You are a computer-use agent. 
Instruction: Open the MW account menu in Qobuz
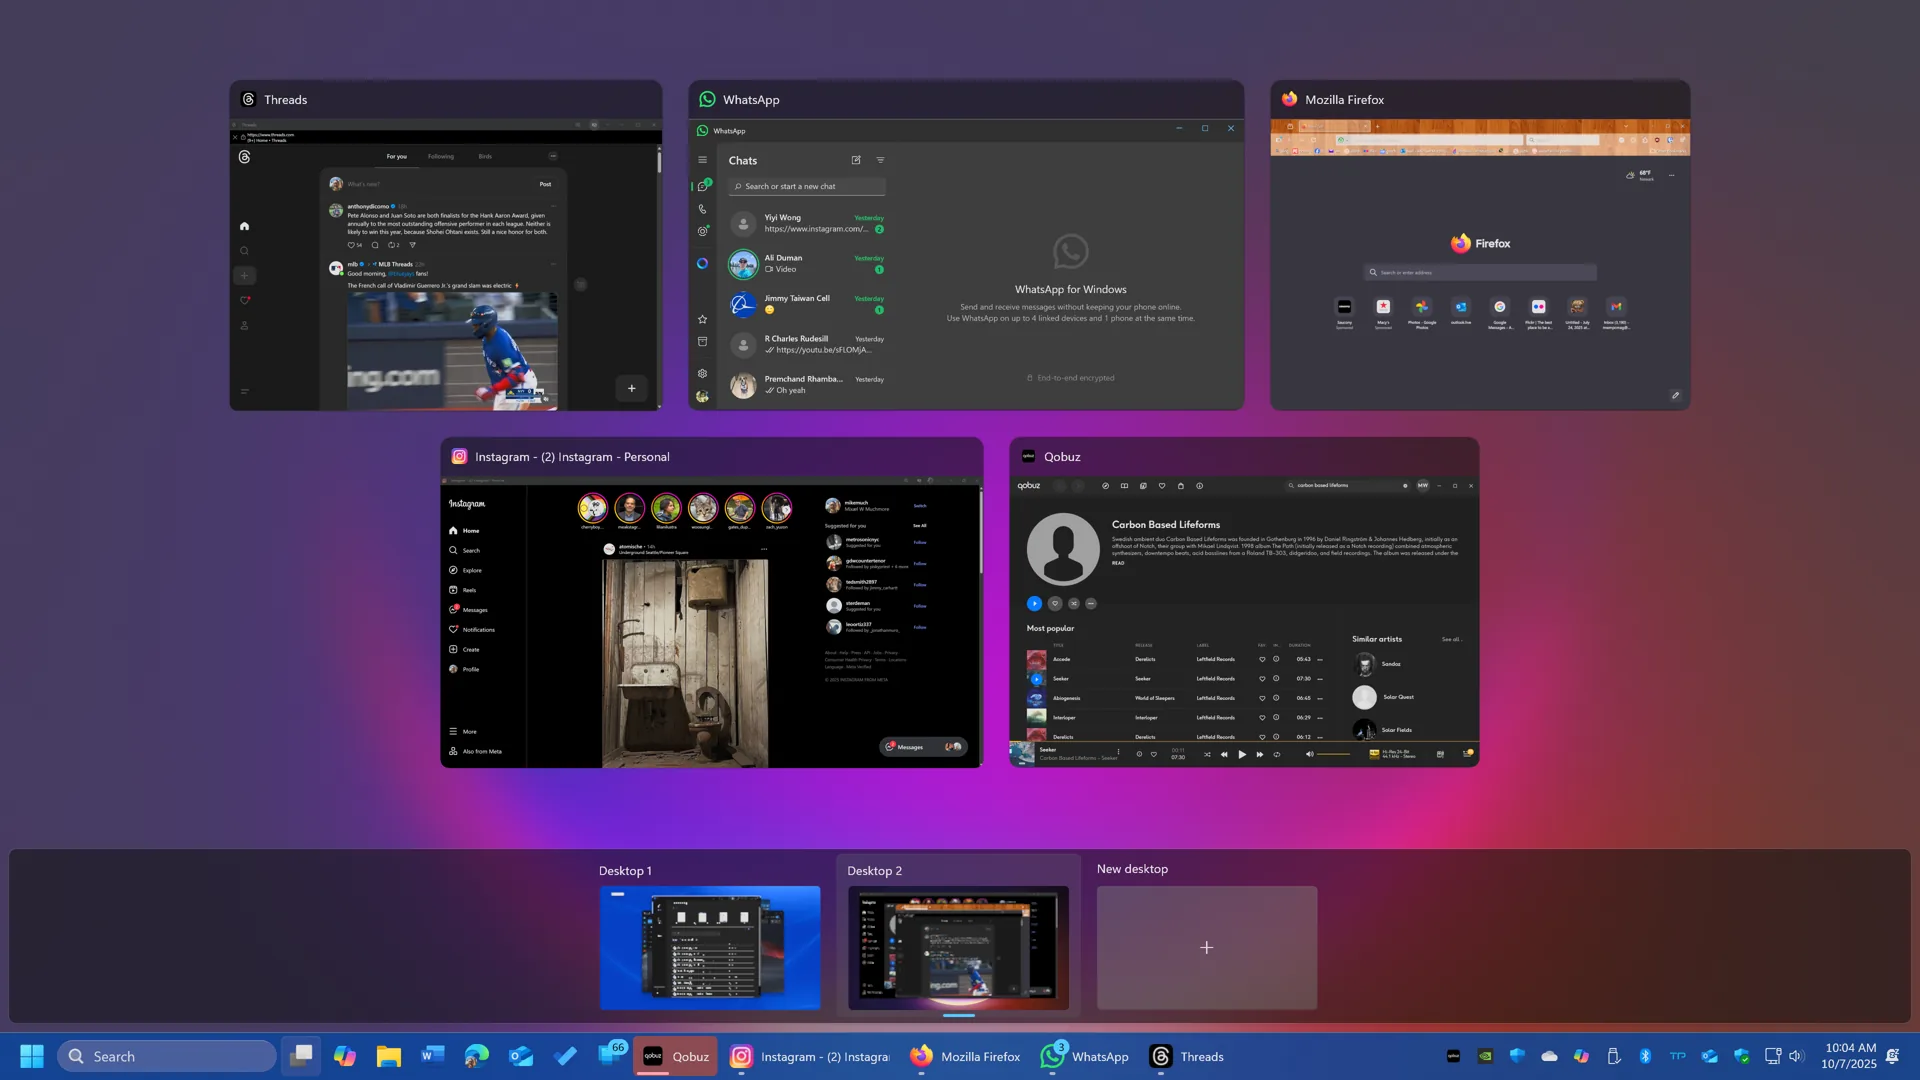(1423, 485)
